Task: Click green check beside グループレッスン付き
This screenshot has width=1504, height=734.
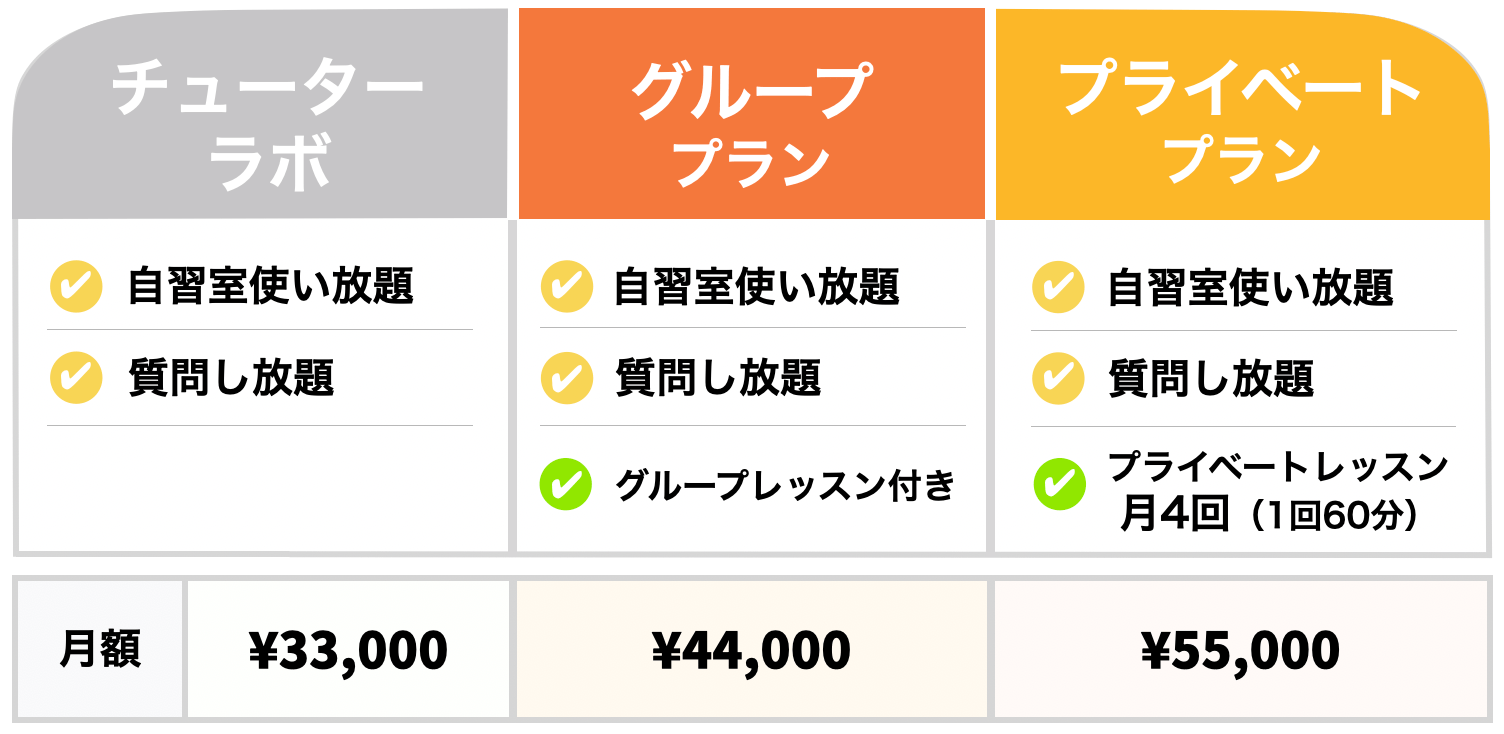Action: tap(567, 485)
